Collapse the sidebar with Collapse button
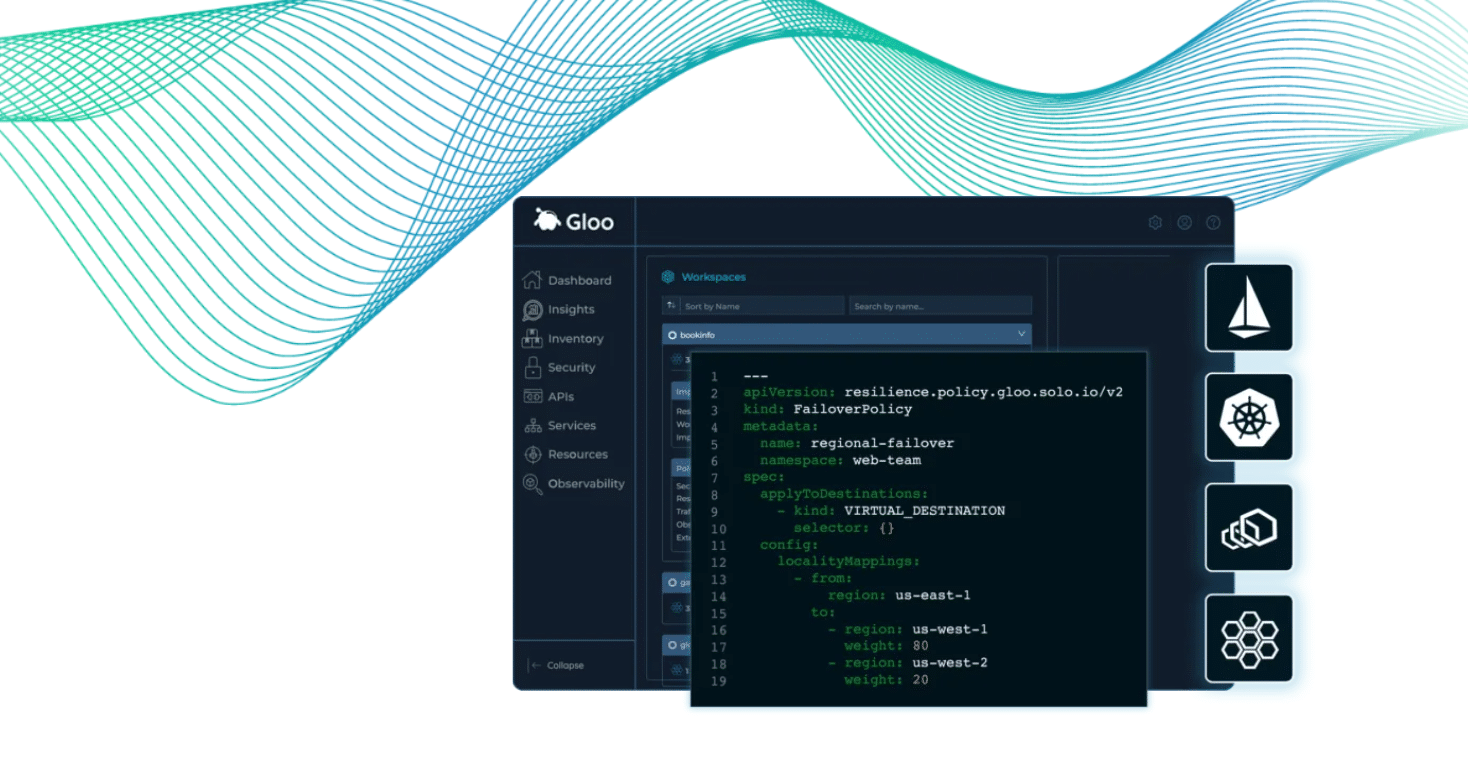 point(557,665)
